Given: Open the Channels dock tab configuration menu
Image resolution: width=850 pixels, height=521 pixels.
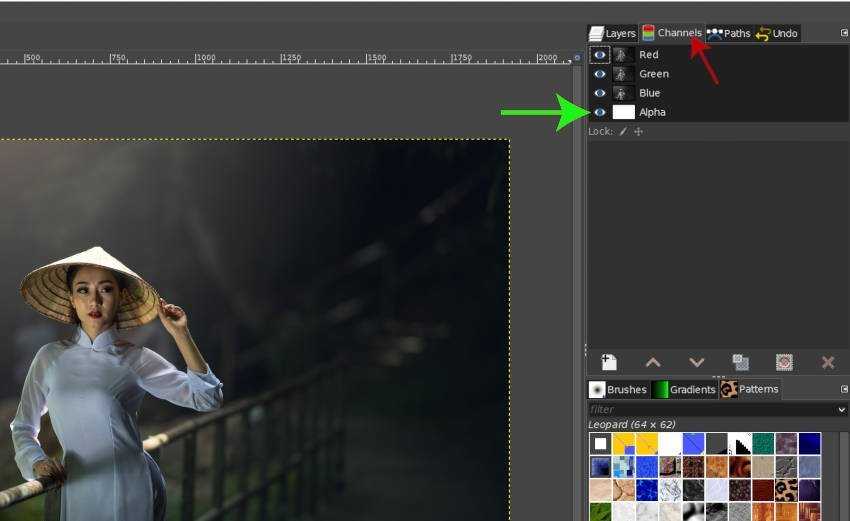Looking at the screenshot, I should click(x=844, y=33).
